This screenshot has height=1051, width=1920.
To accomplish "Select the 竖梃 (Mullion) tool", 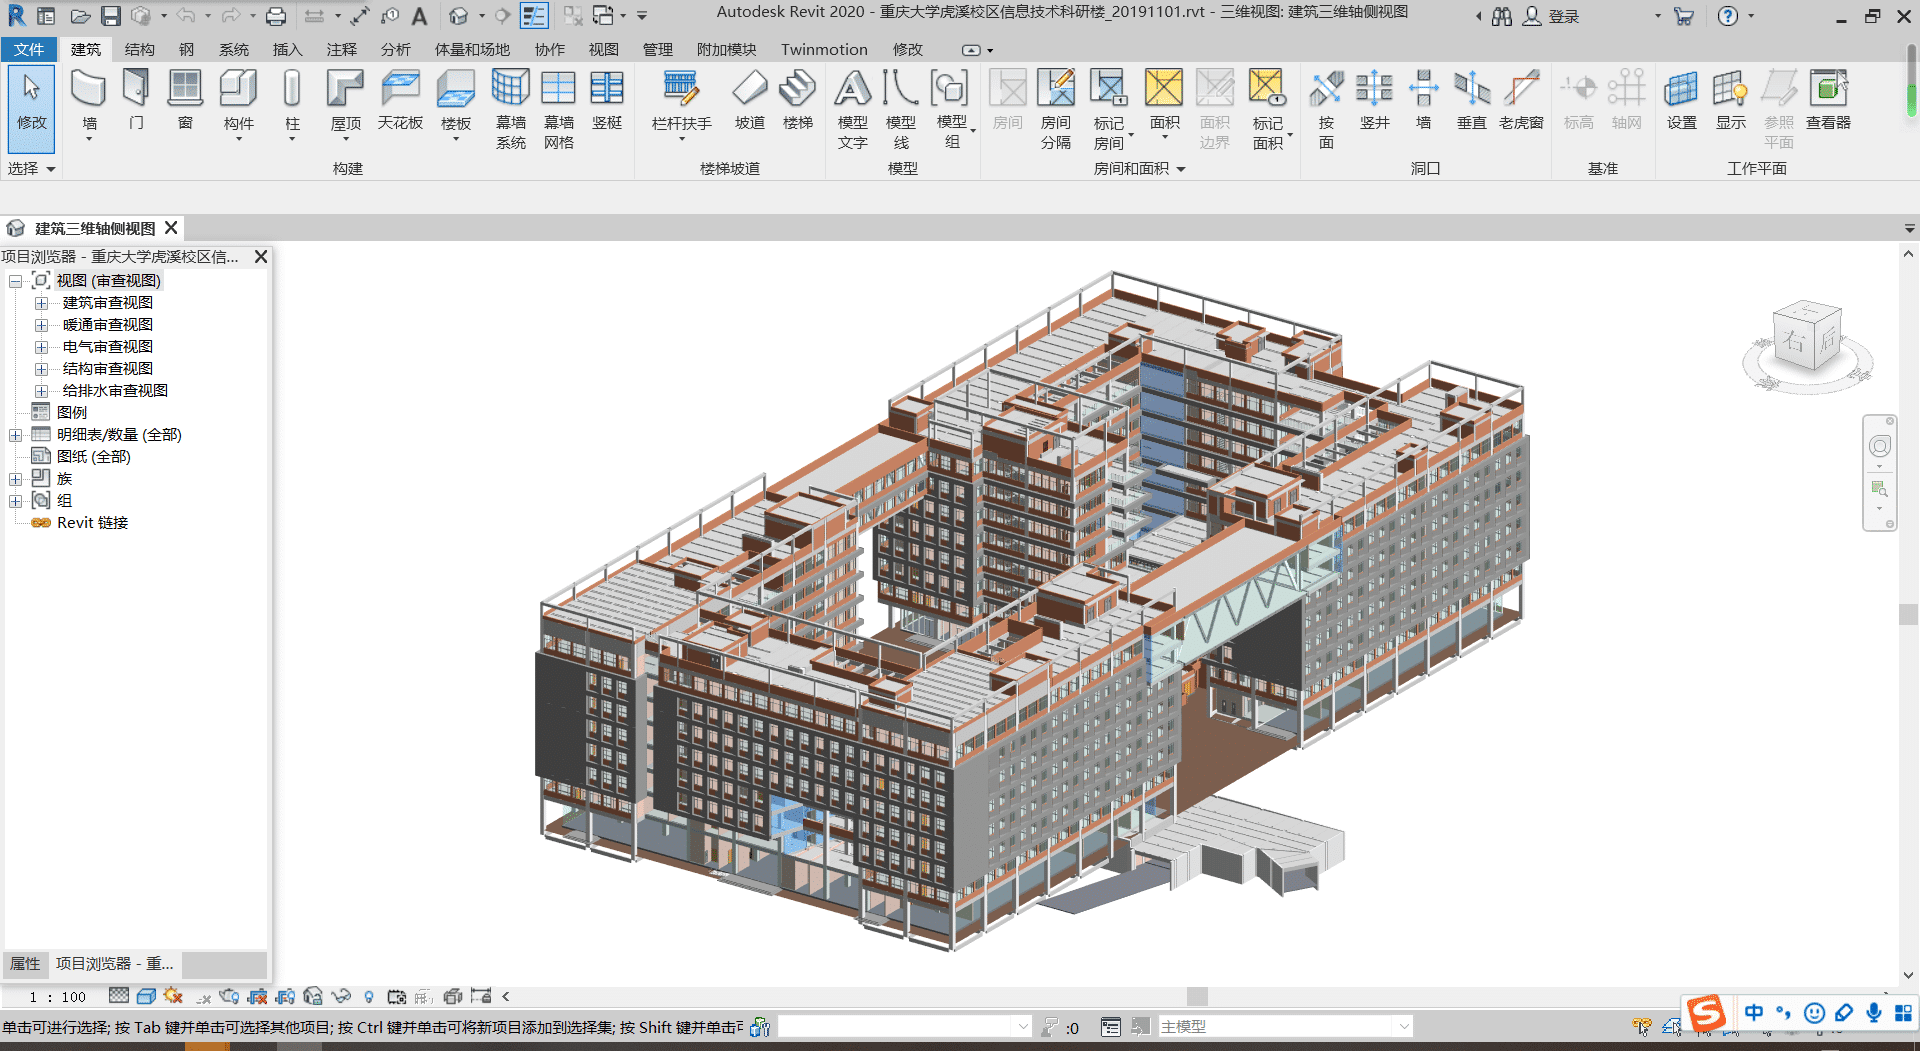I will click(606, 101).
